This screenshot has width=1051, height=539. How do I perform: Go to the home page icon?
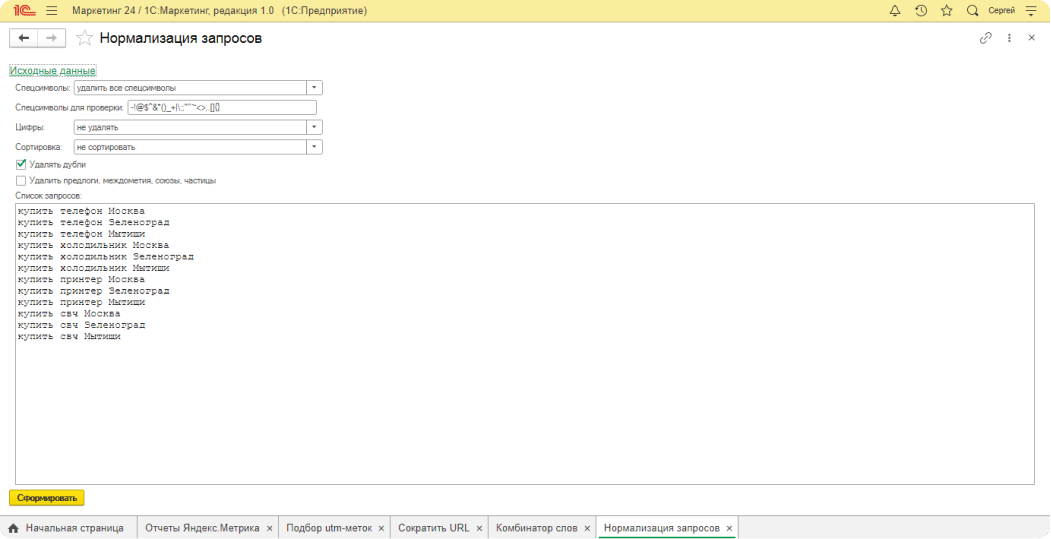click(14, 528)
